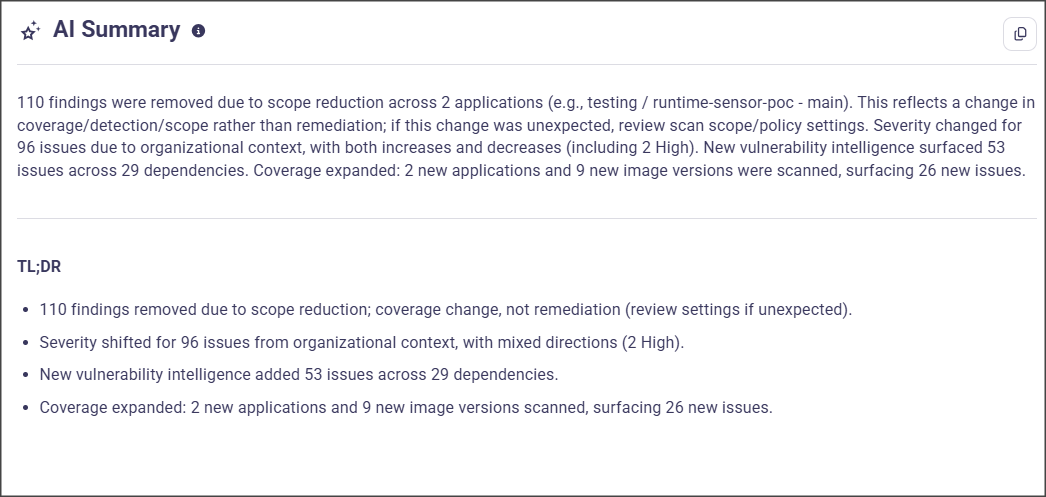Select the bullet about 110 findings removed

click(x=445, y=309)
